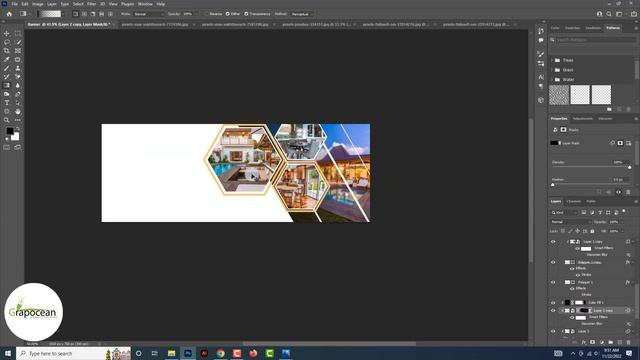This screenshot has height=360, width=640.
Task: Open the File menu
Action: coord(14,4)
